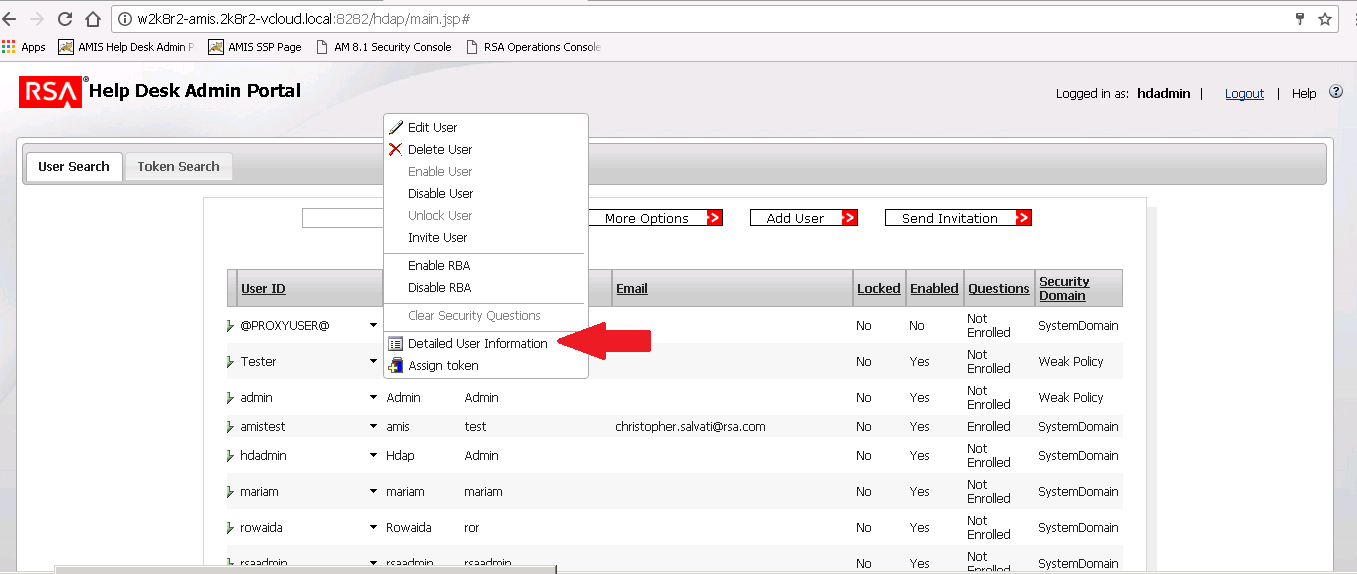Click the Logout link
Viewport: 1357px width, 574px height.
(x=1244, y=93)
